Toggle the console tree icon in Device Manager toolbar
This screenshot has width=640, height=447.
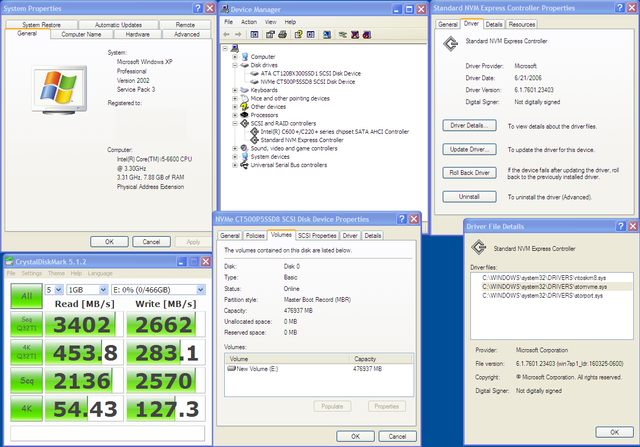pyautogui.click(x=254, y=35)
